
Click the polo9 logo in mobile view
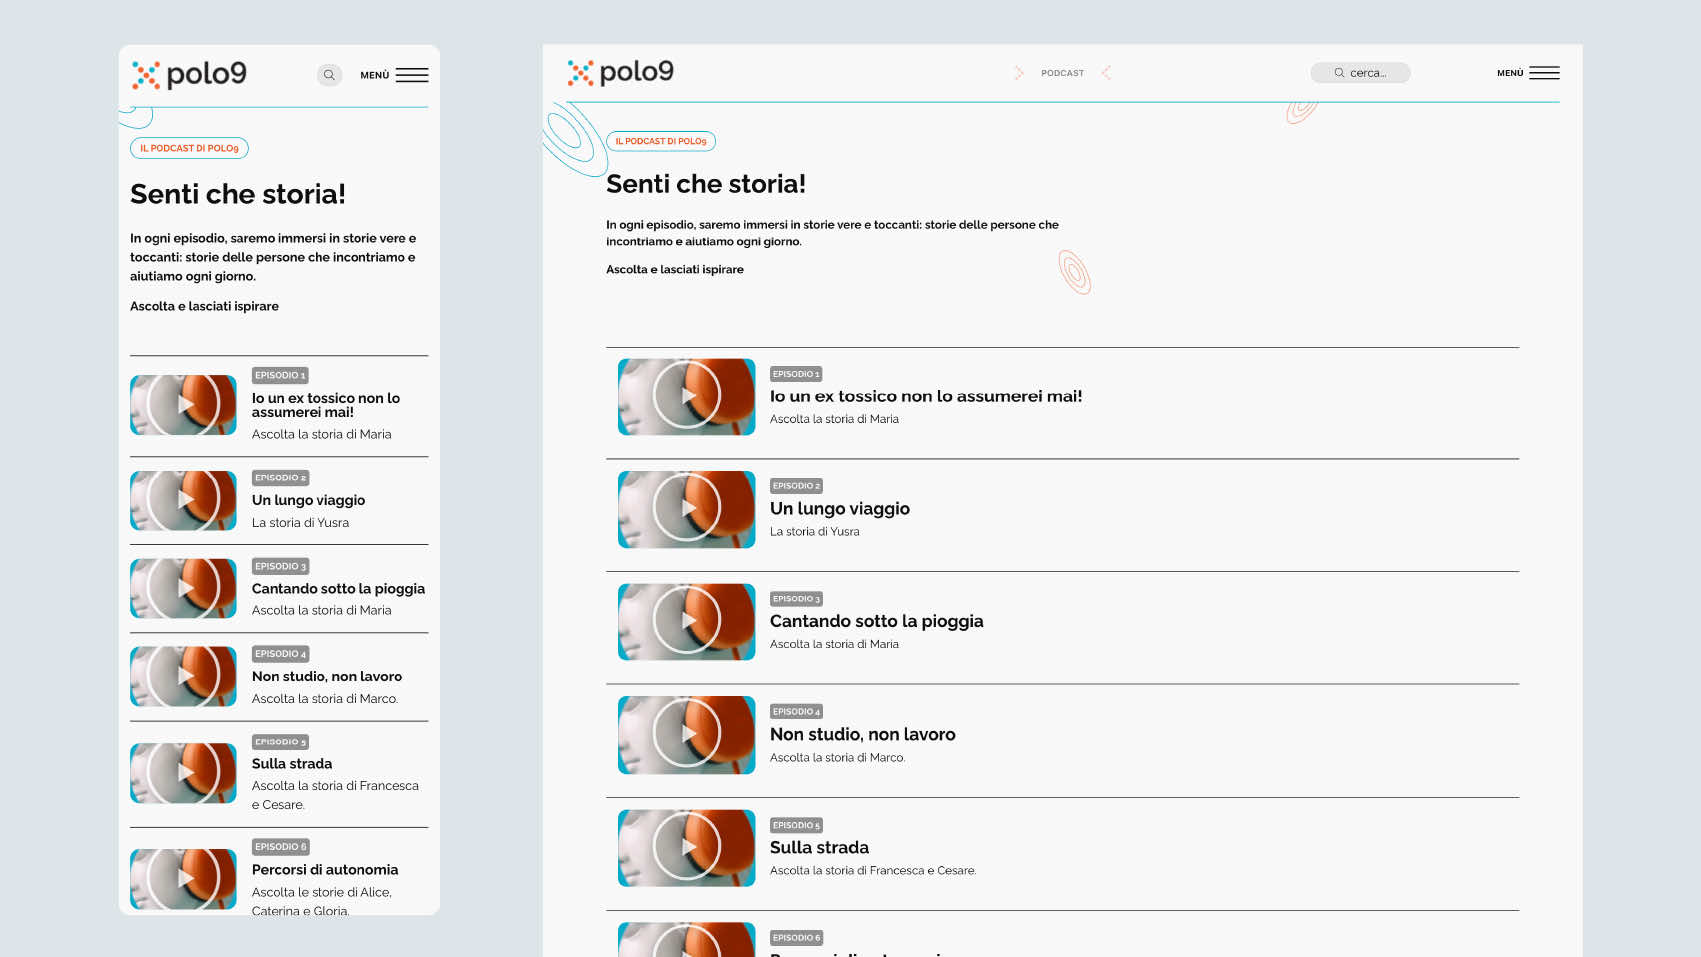(189, 74)
